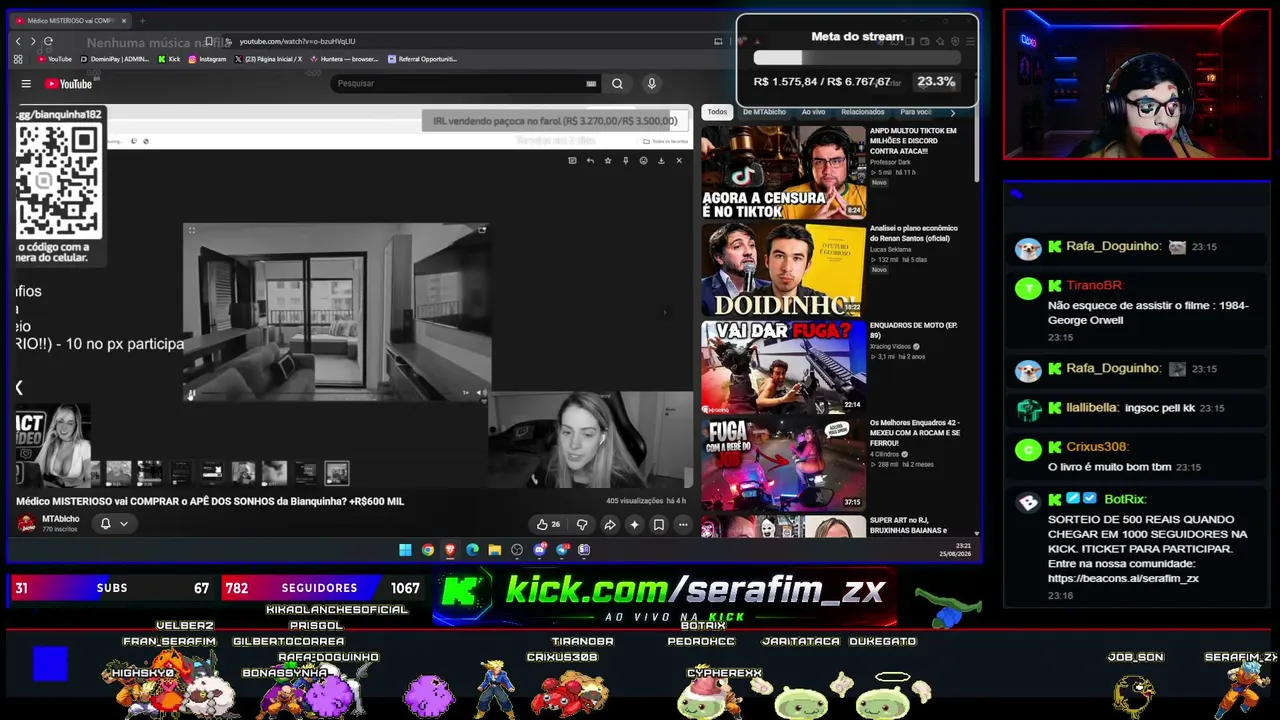Click the YouTube search magnifier button

pyautogui.click(x=617, y=84)
